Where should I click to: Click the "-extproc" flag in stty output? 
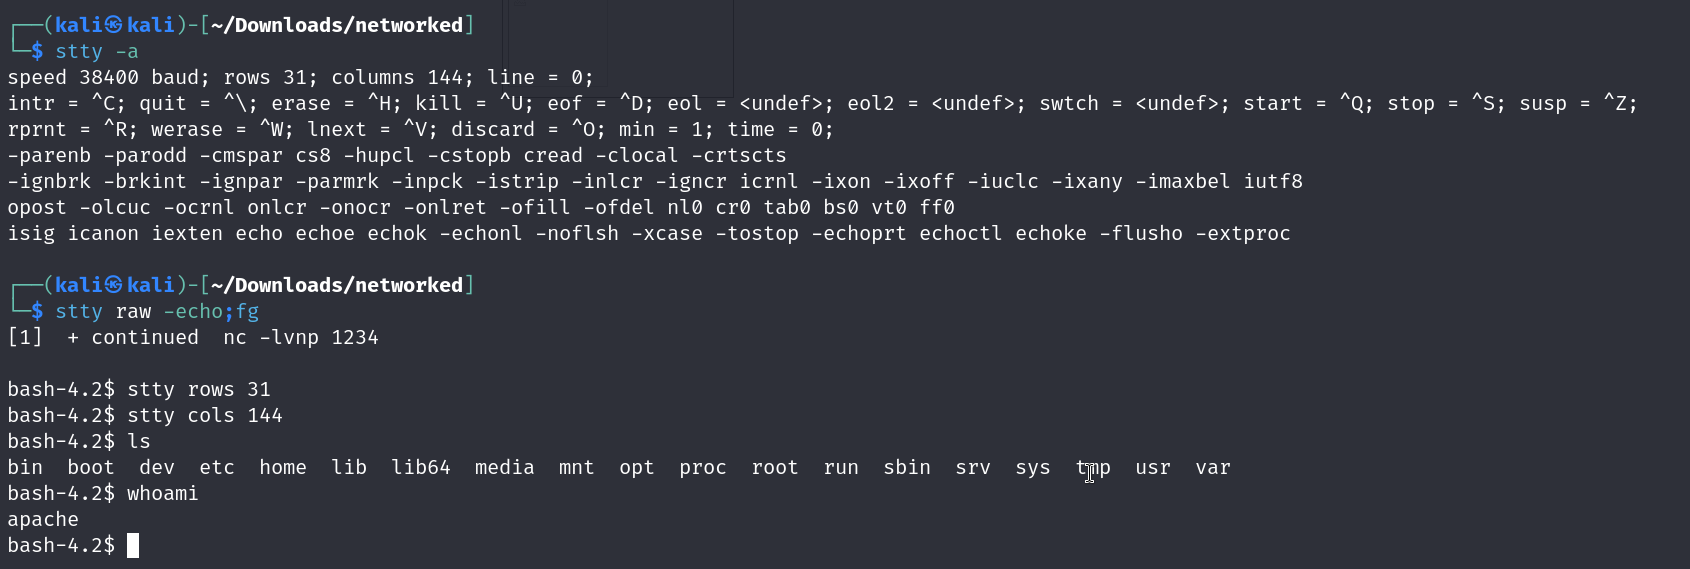coord(1243,233)
